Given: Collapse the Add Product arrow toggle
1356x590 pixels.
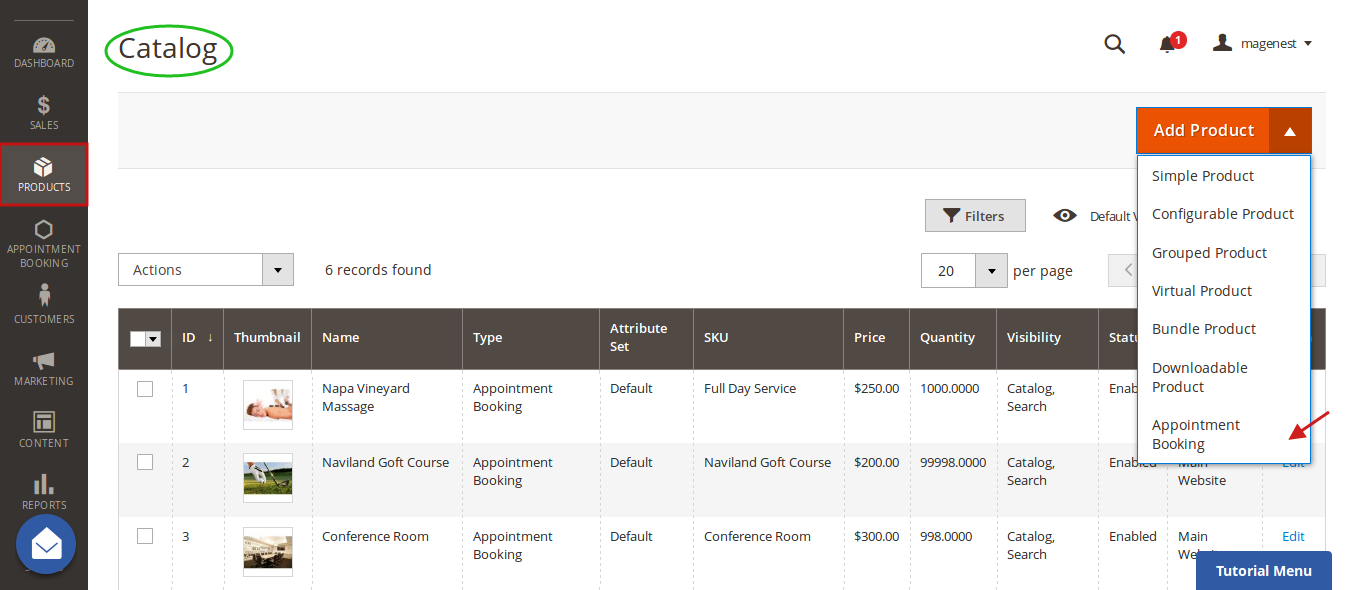Looking at the screenshot, I should 1290,131.
